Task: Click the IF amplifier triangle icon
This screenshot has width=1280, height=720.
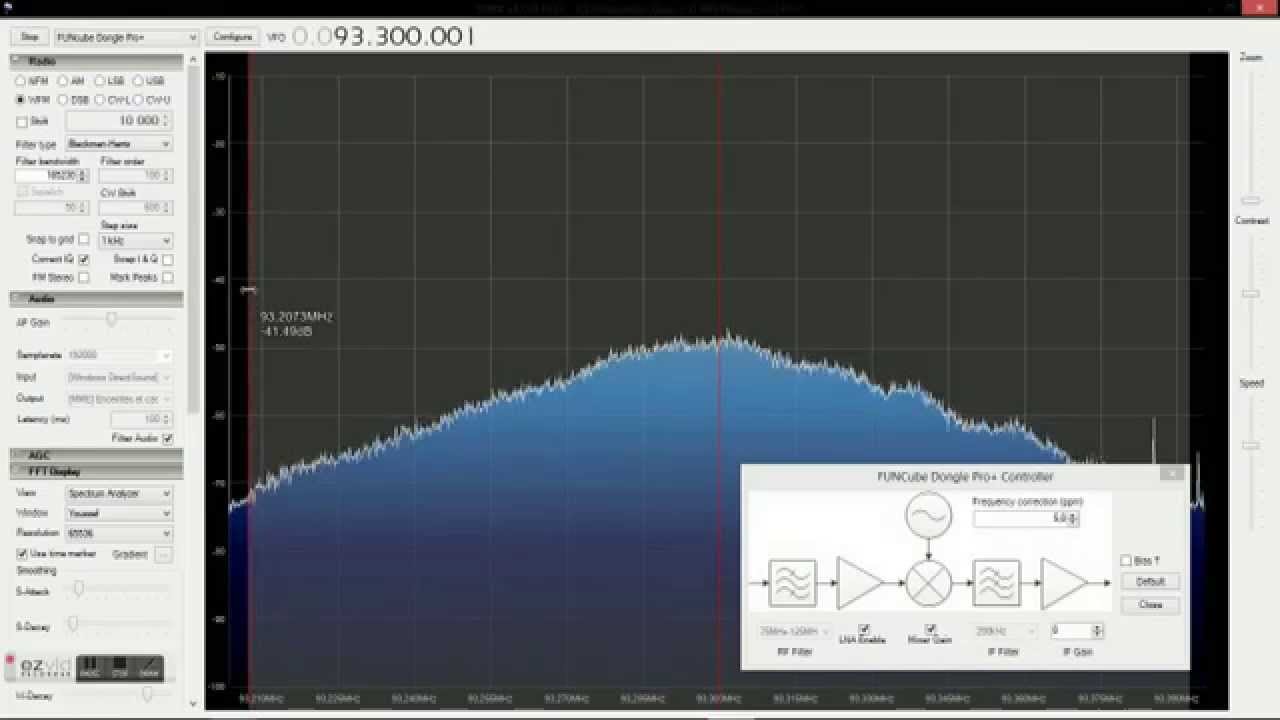Action: (1064, 583)
